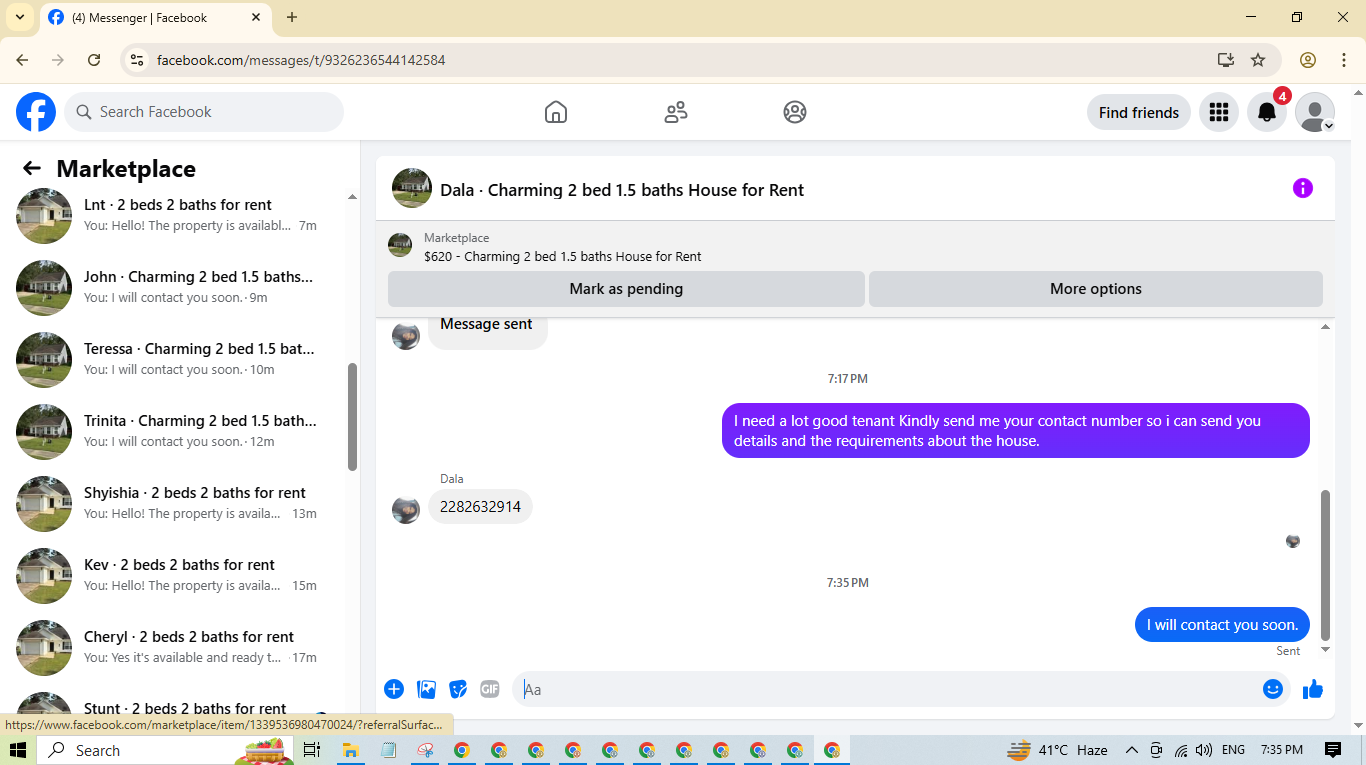Viewport: 1366px width, 765px height.
Task: Go to the Friends icon in top navigation
Action: (676, 112)
